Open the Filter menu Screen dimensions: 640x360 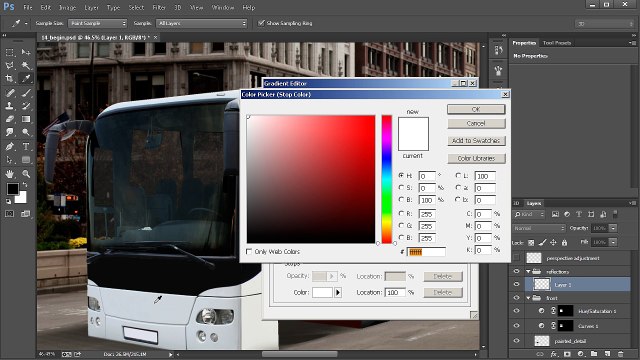(159, 7)
